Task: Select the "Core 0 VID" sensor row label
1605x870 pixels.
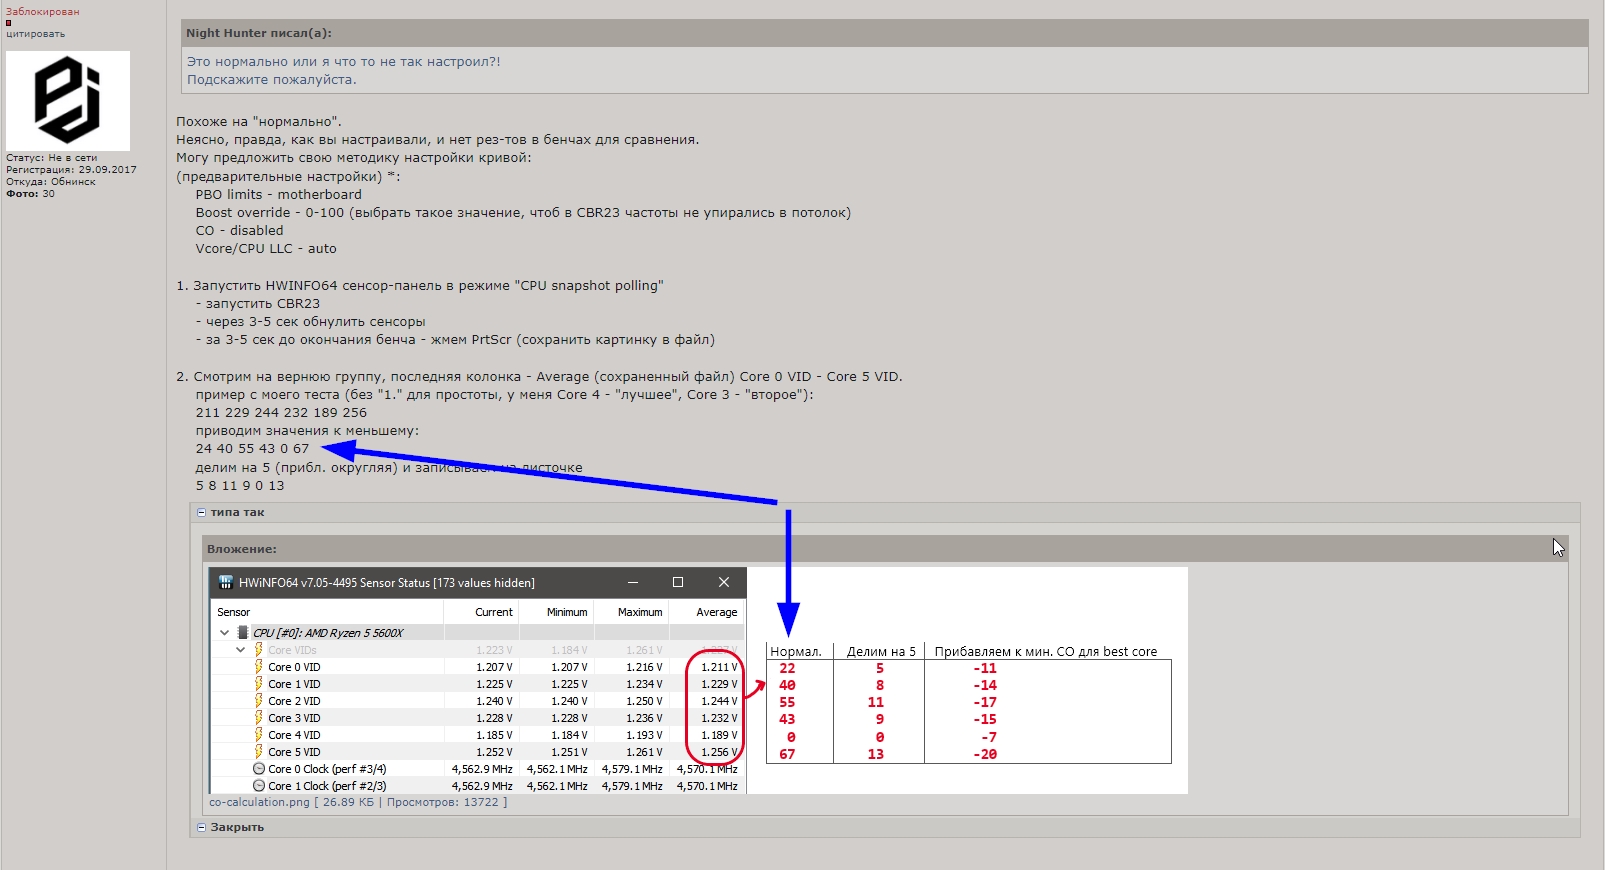Action: pyautogui.click(x=294, y=667)
